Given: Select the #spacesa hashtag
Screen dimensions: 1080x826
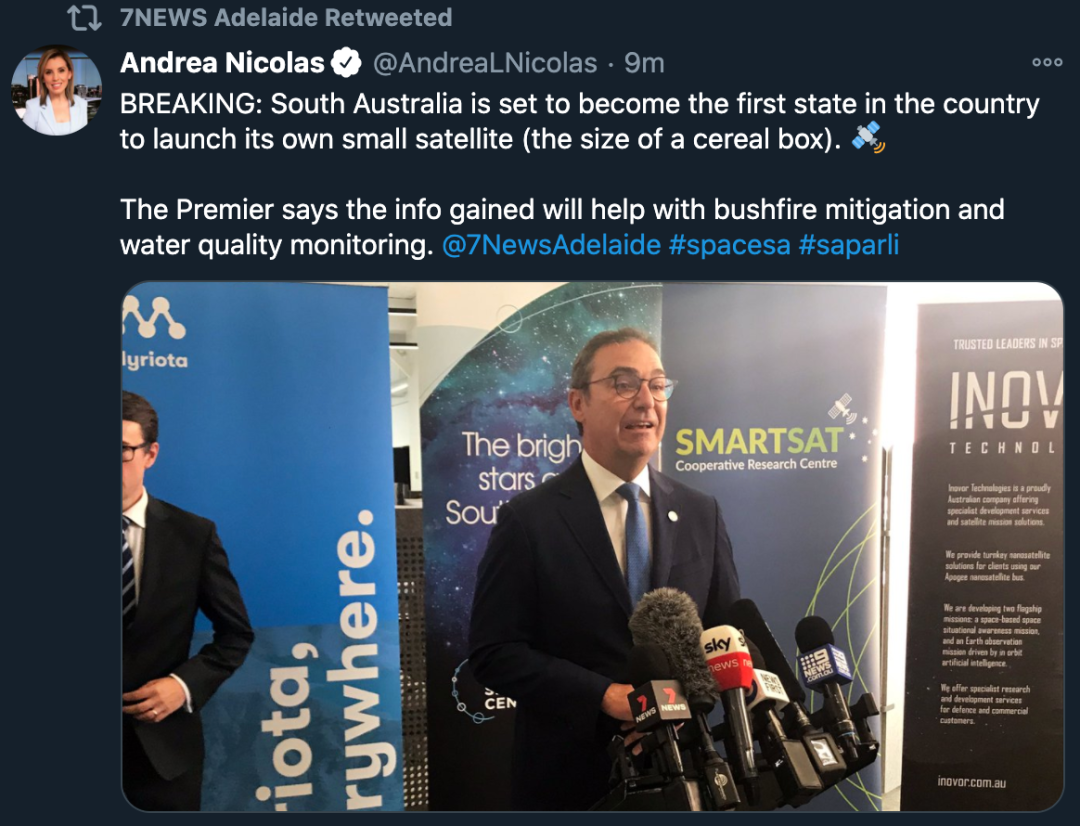Looking at the screenshot, I should click(x=729, y=245).
